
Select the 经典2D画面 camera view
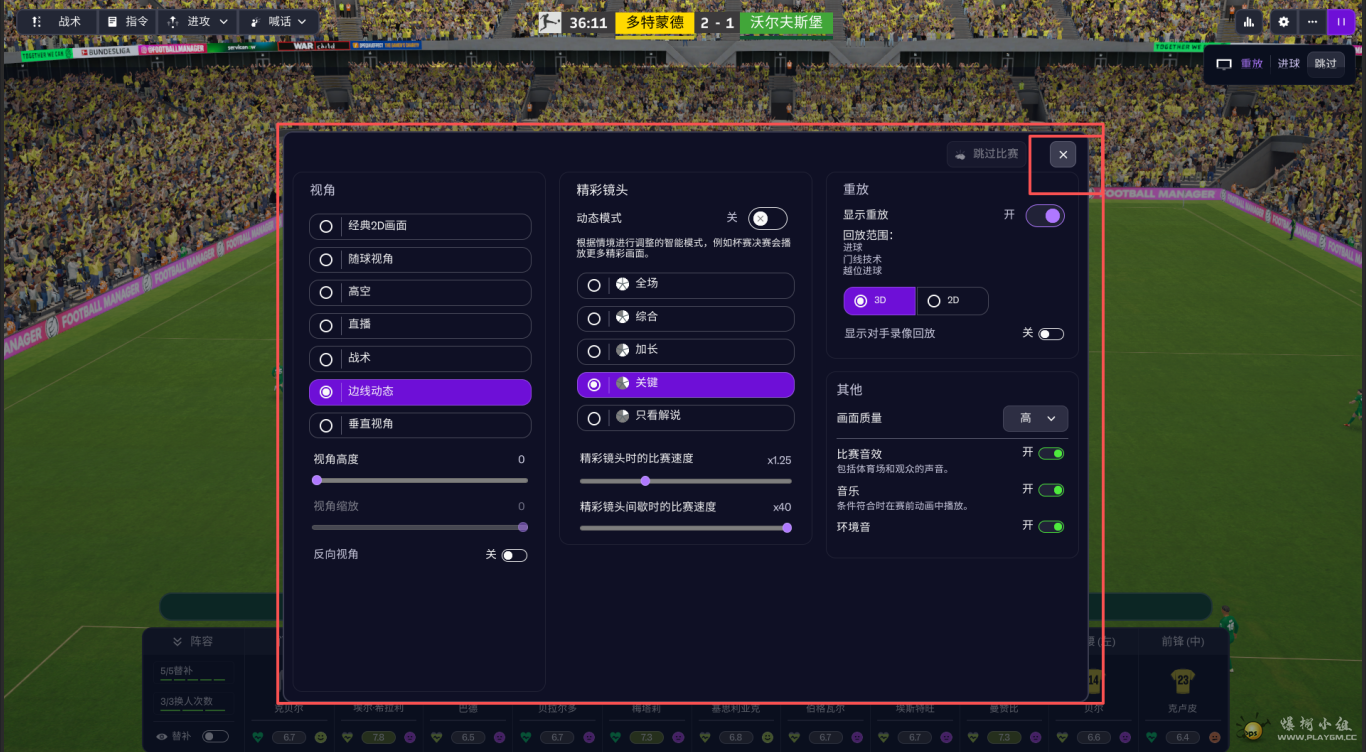420,226
